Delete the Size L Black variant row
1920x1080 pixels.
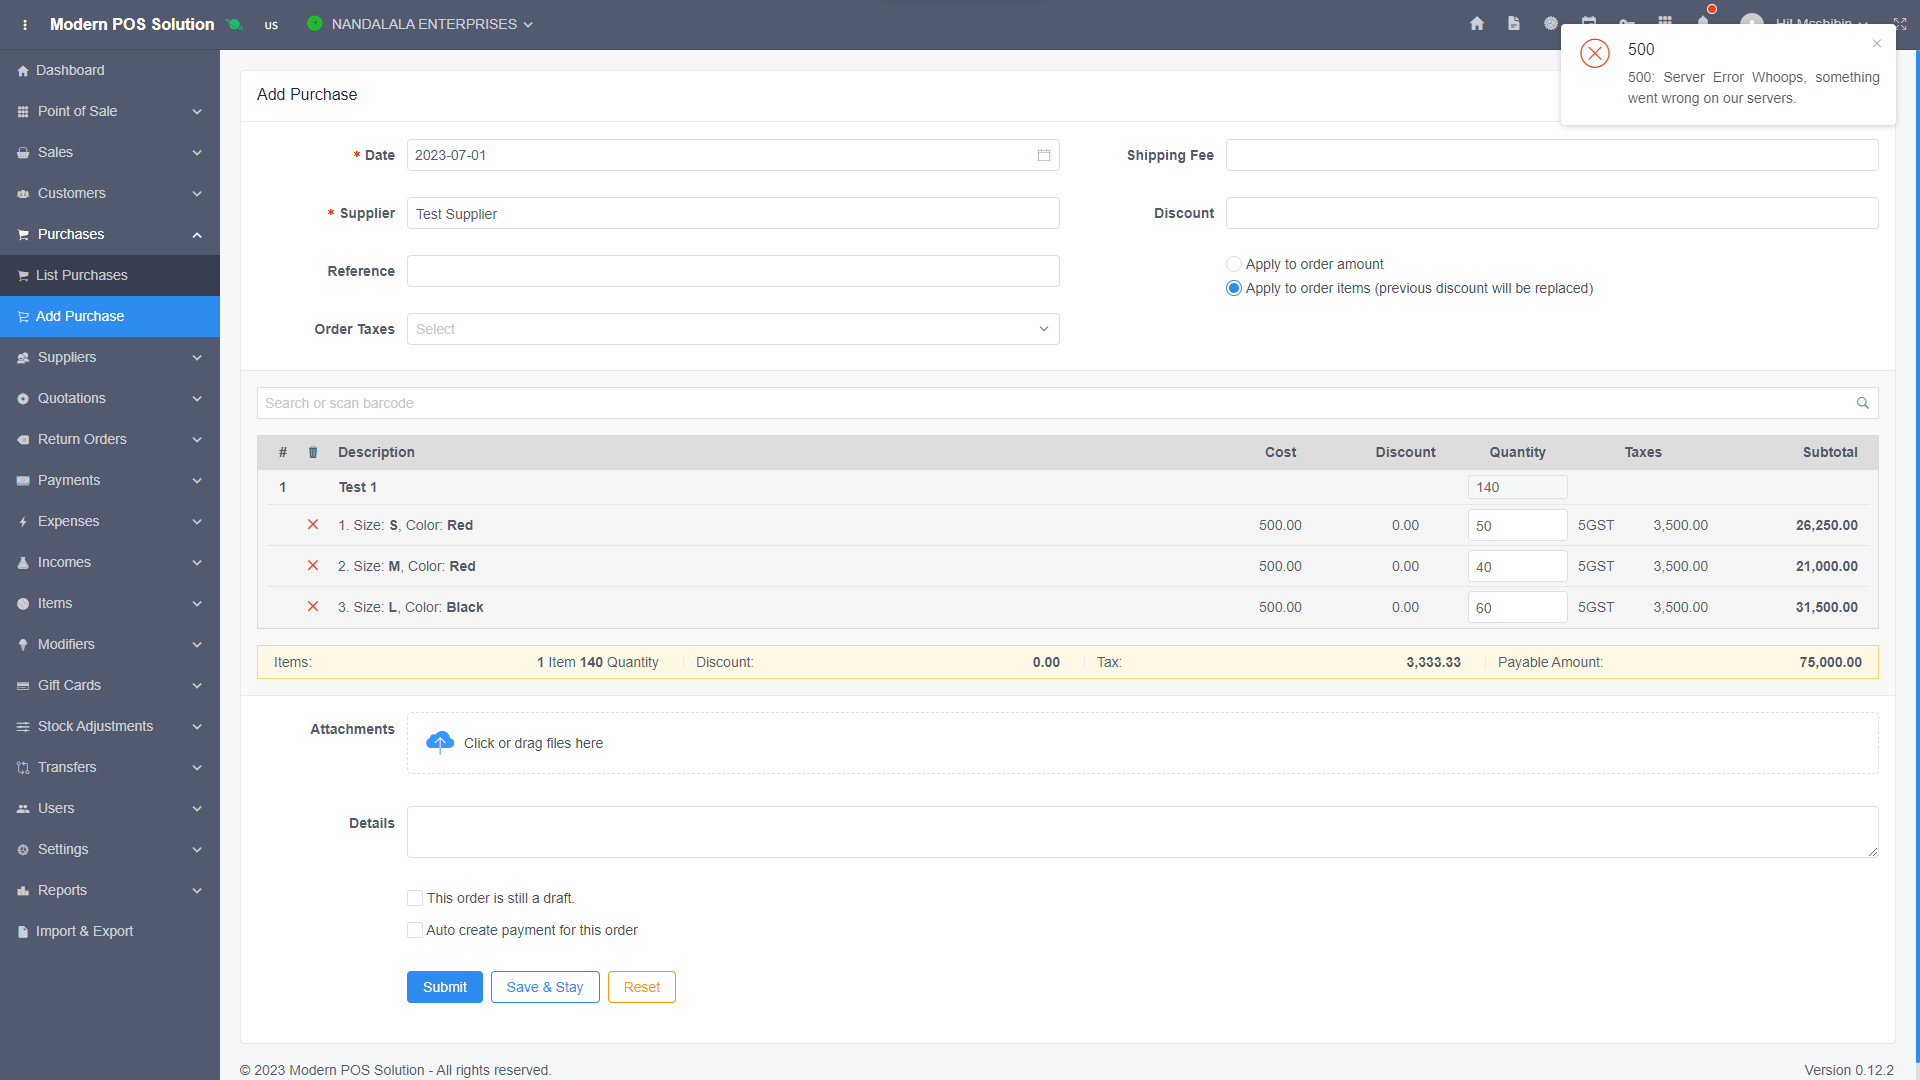tap(313, 607)
